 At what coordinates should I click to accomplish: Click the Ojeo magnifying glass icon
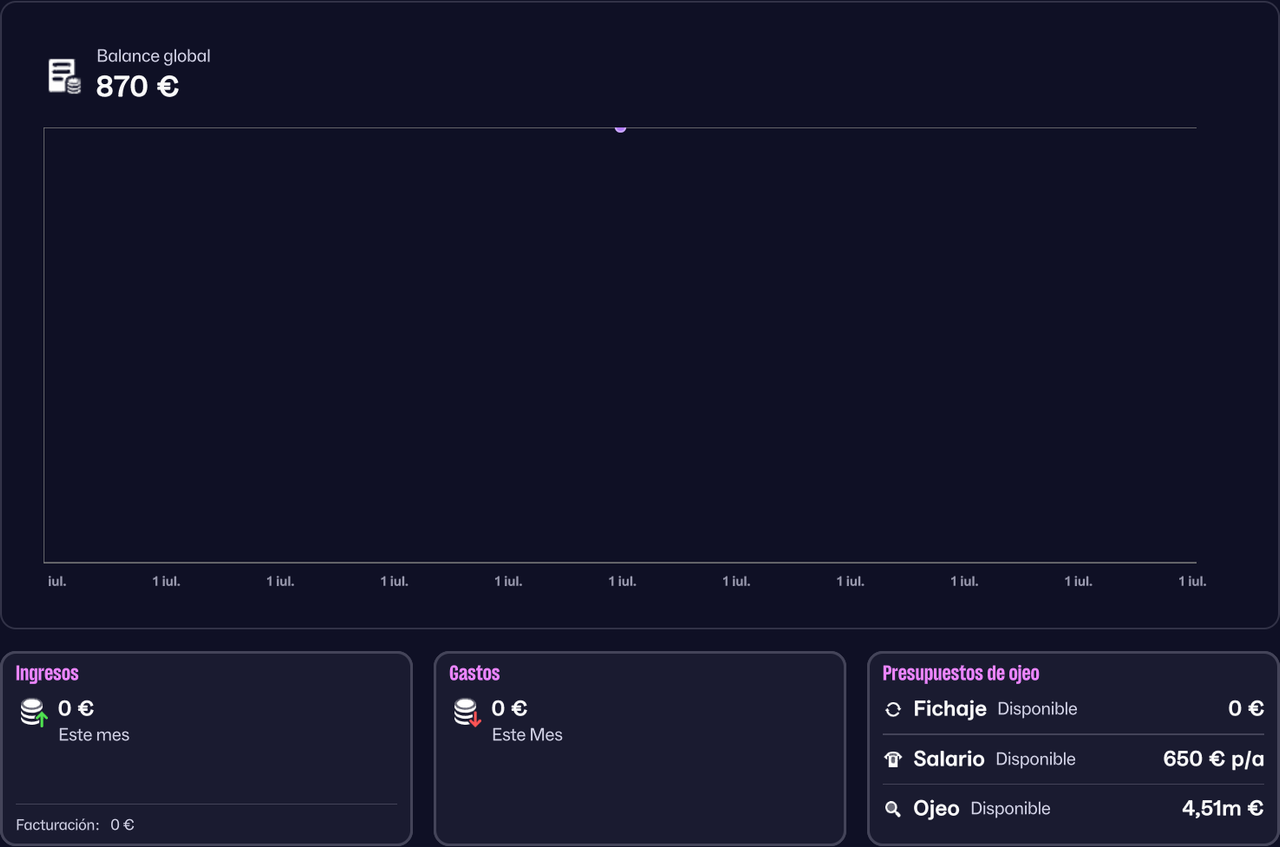893,809
